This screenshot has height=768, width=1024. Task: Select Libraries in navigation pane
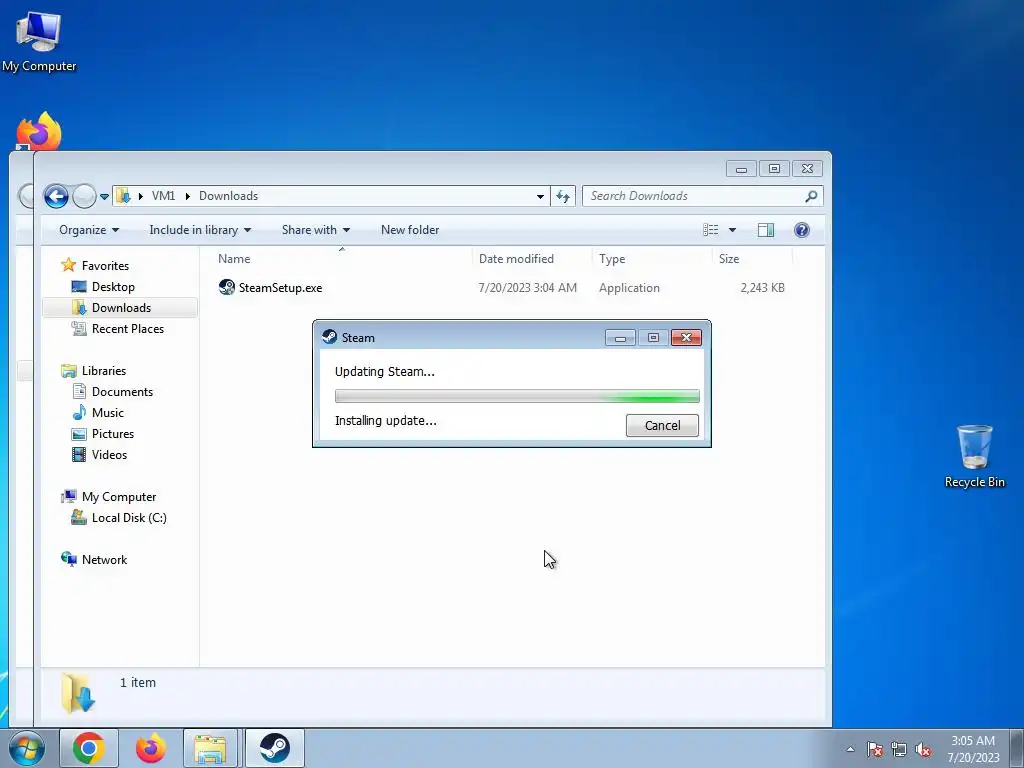click(104, 371)
